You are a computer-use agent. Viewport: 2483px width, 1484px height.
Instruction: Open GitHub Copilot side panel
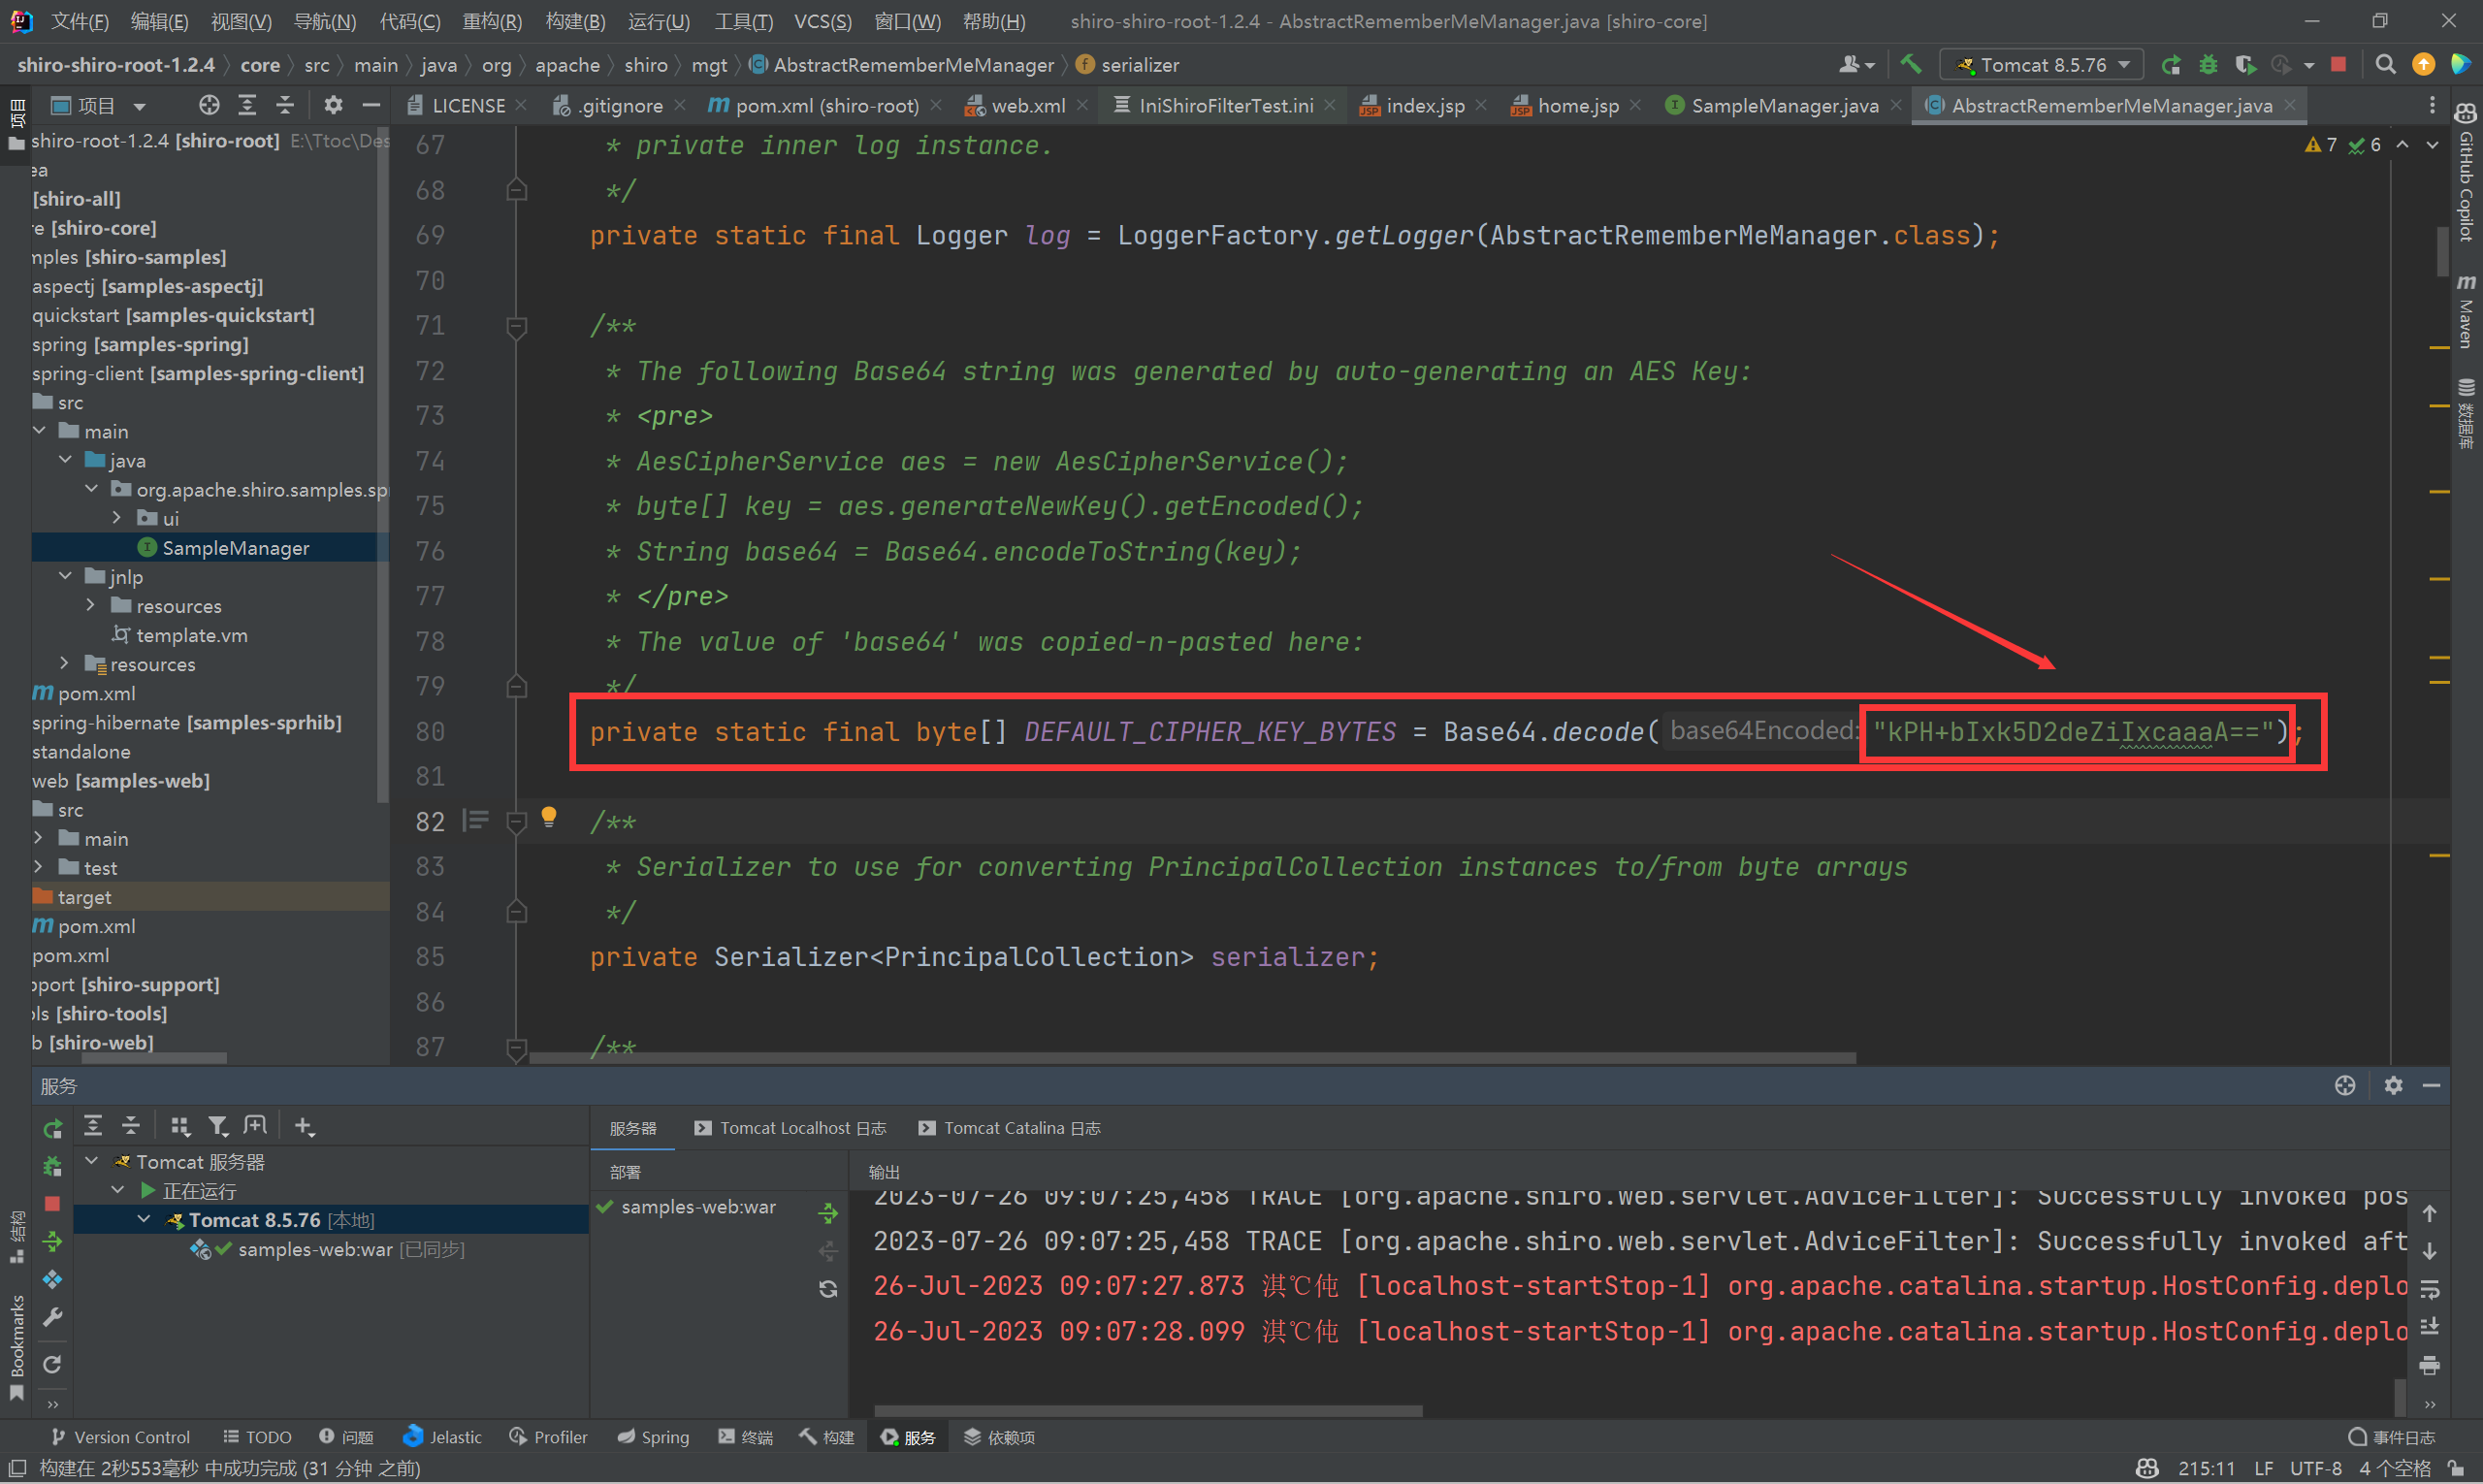pyautogui.click(x=2466, y=172)
